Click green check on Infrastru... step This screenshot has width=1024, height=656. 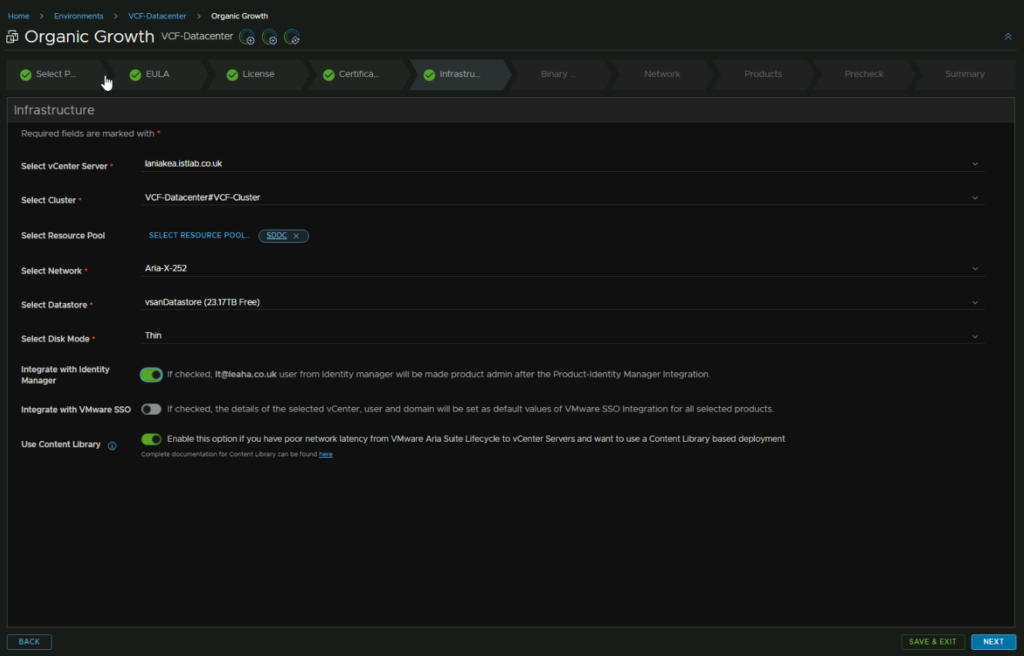coord(429,75)
